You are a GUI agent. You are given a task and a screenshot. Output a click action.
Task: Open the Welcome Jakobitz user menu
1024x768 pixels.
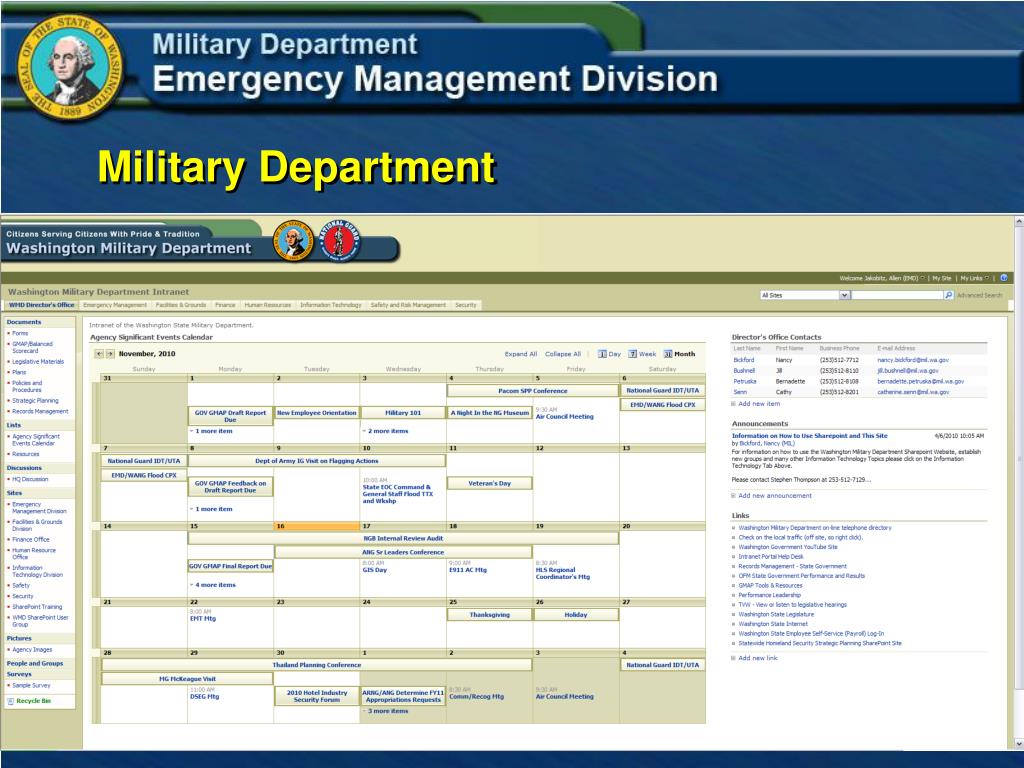pyautogui.click(x=882, y=278)
